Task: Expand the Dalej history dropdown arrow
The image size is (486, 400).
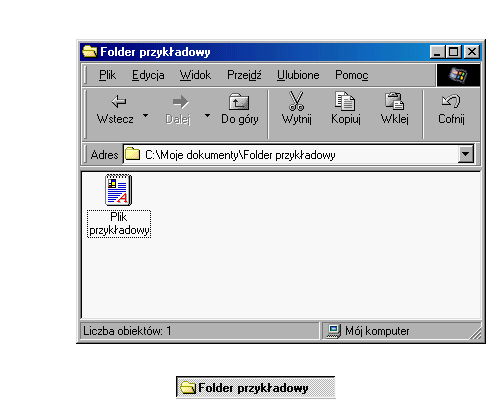Action: [207, 115]
